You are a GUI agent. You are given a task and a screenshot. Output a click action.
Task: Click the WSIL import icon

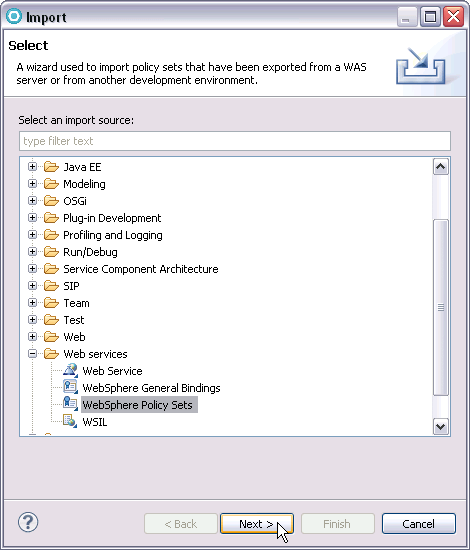[x=70, y=421]
